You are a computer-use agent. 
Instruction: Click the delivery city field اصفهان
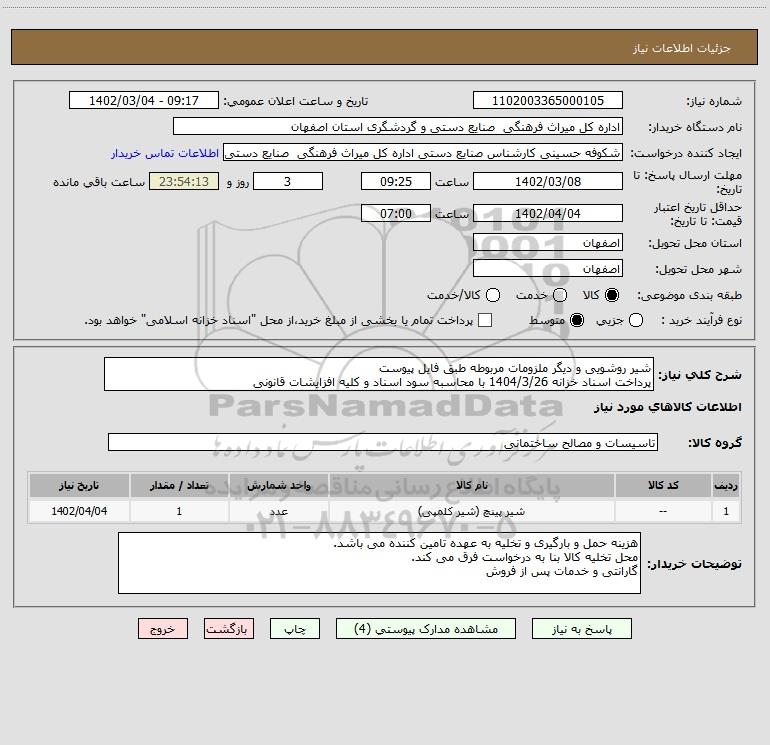(x=548, y=269)
